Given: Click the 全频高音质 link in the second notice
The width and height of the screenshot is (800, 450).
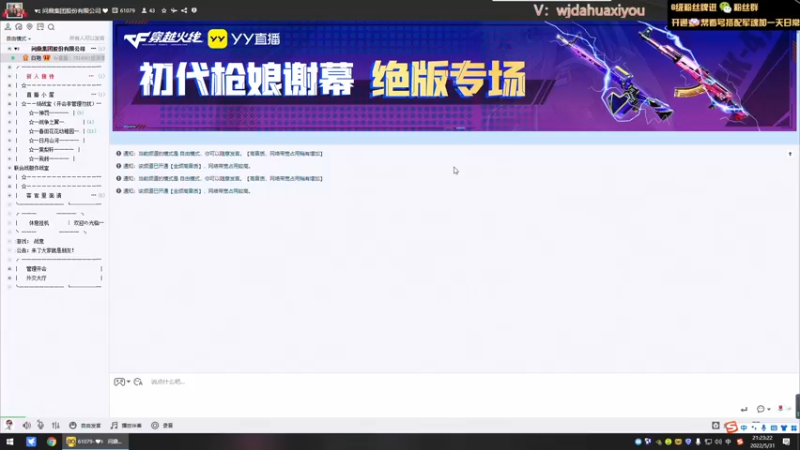Looking at the screenshot, I should pos(186,166).
